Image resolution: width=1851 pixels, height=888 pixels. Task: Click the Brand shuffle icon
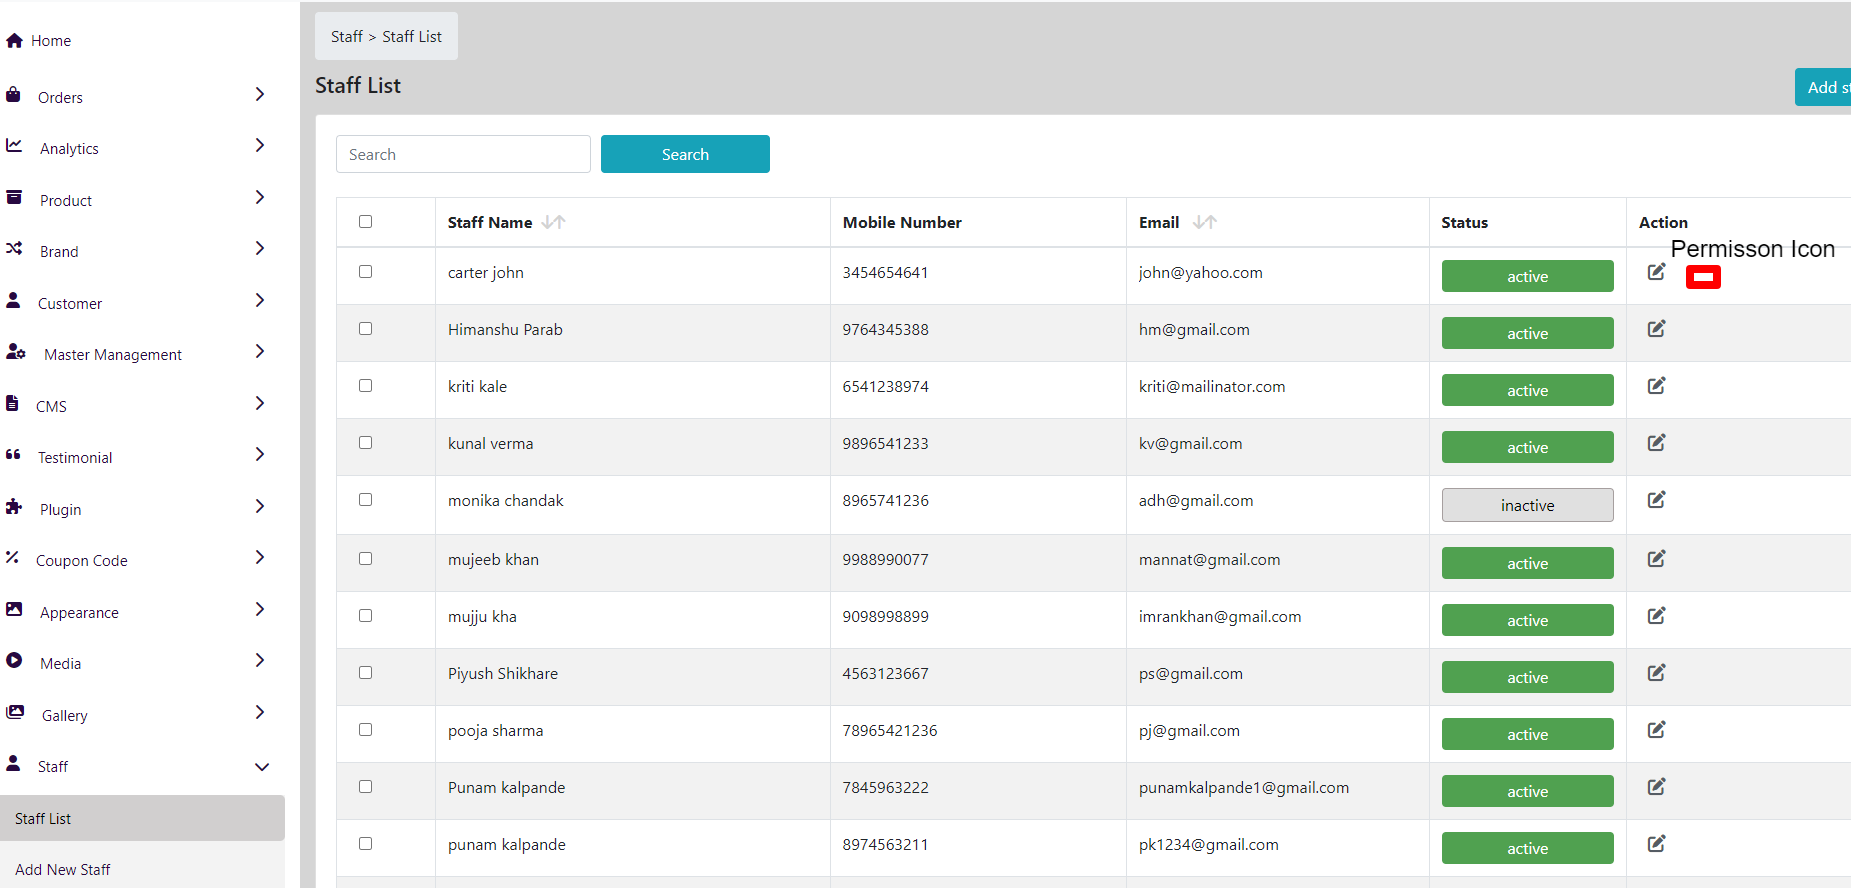tap(14, 249)
